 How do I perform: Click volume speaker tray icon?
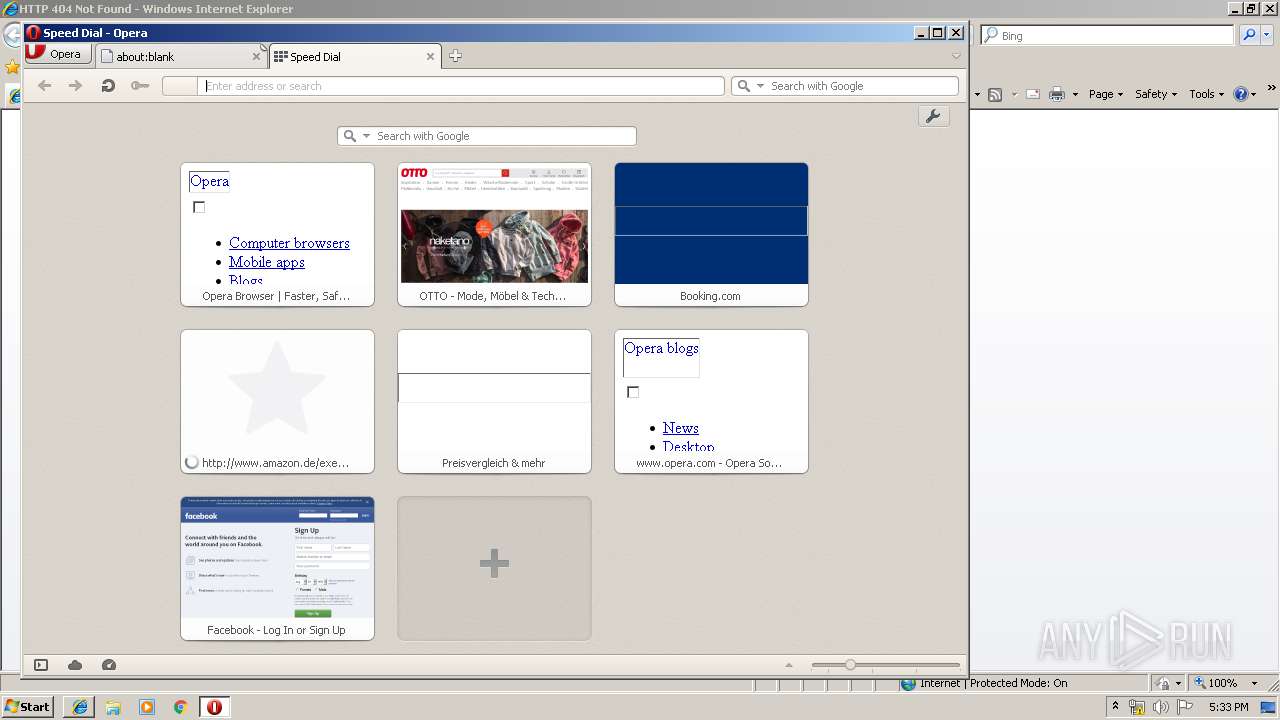(1161, 707)
